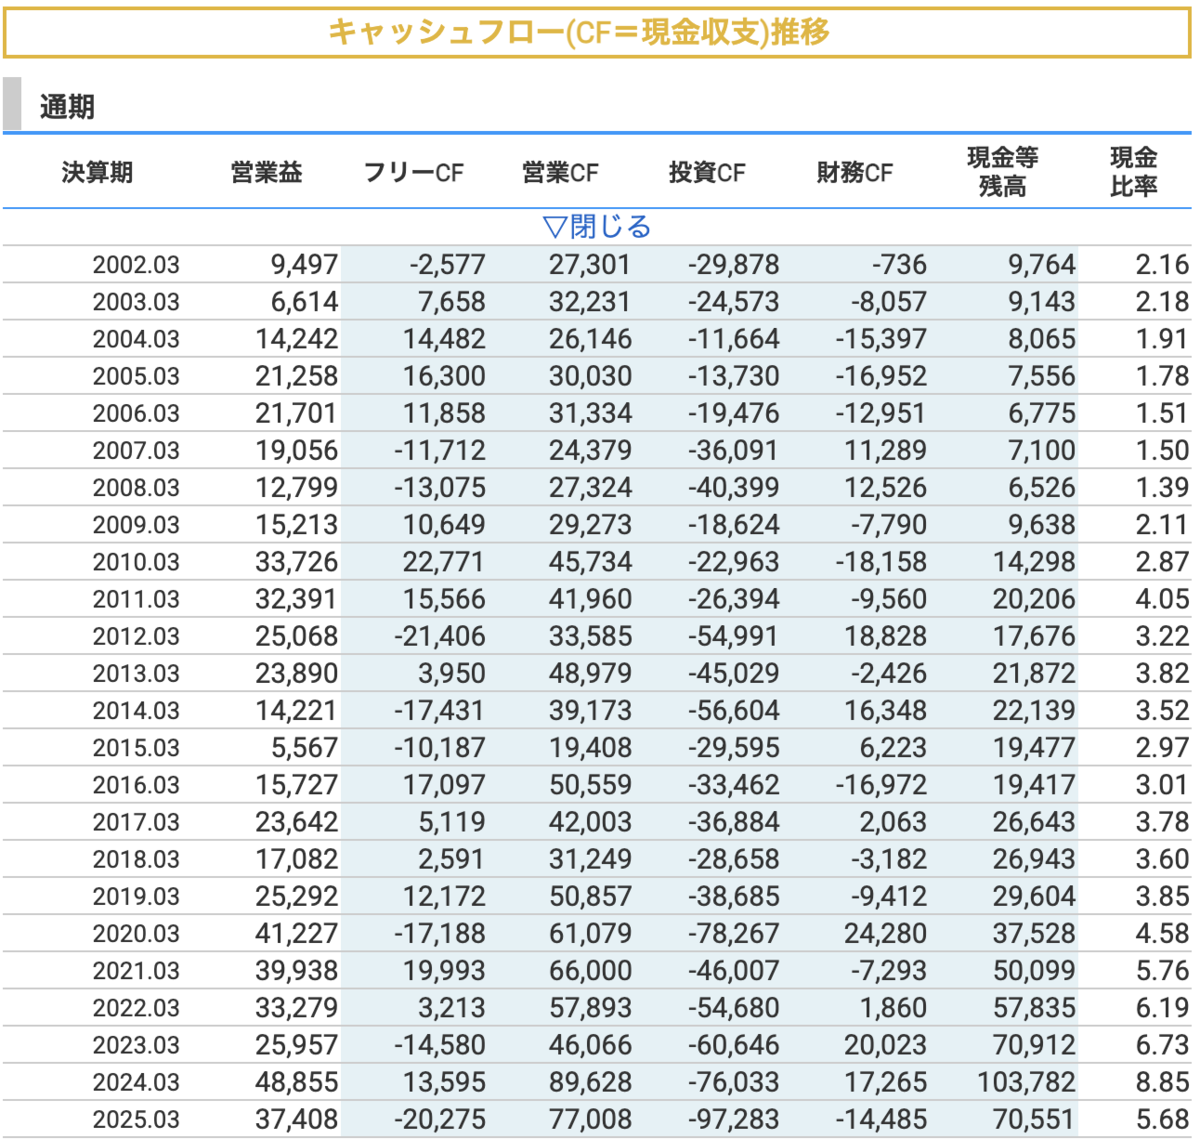Click cash balance value 103,782
The height and width of the screenshot is (1139, 1200).
pos(1026,1082)
